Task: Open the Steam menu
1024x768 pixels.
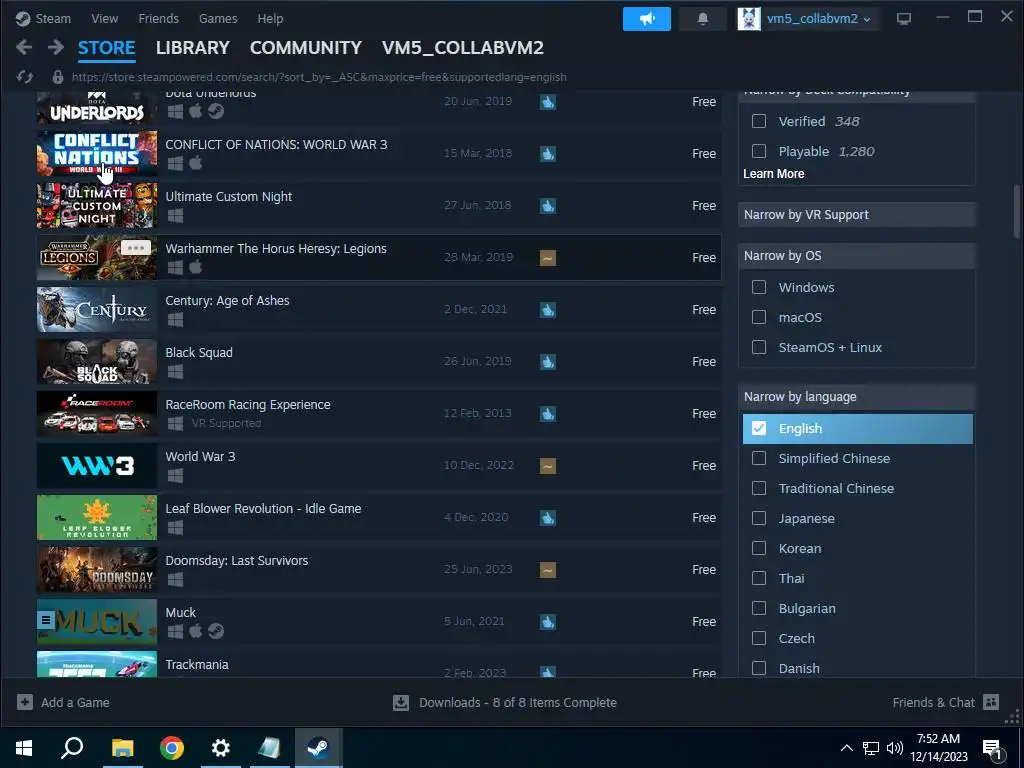Action: [x=44, y=18]
